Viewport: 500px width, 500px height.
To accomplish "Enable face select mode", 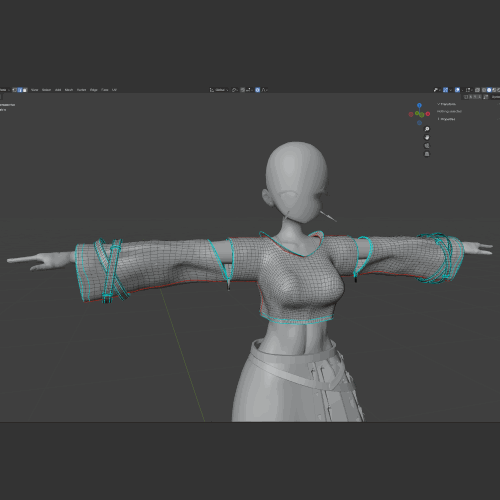I will [x=25, y=90].
